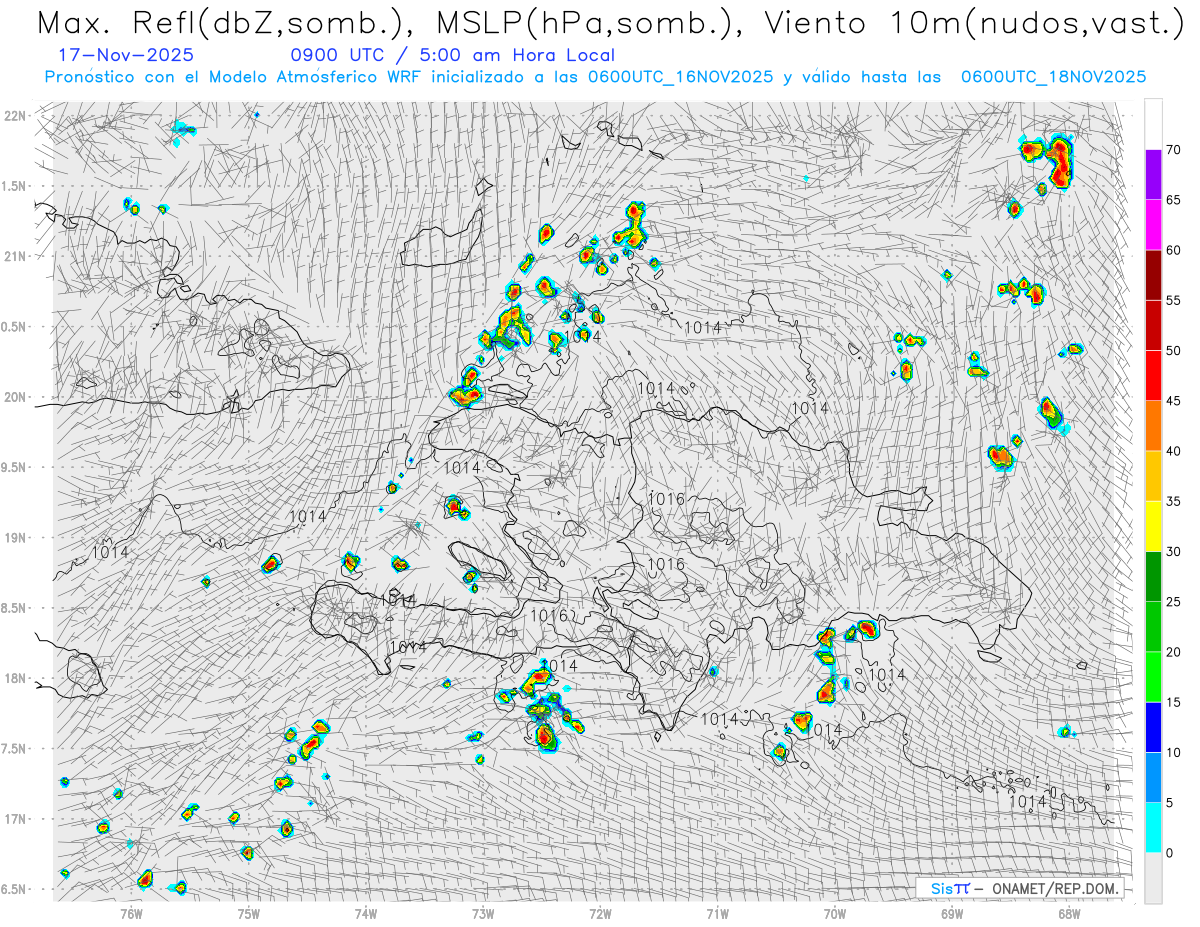Click the '73W' longitude label

[x=482, y=913]
